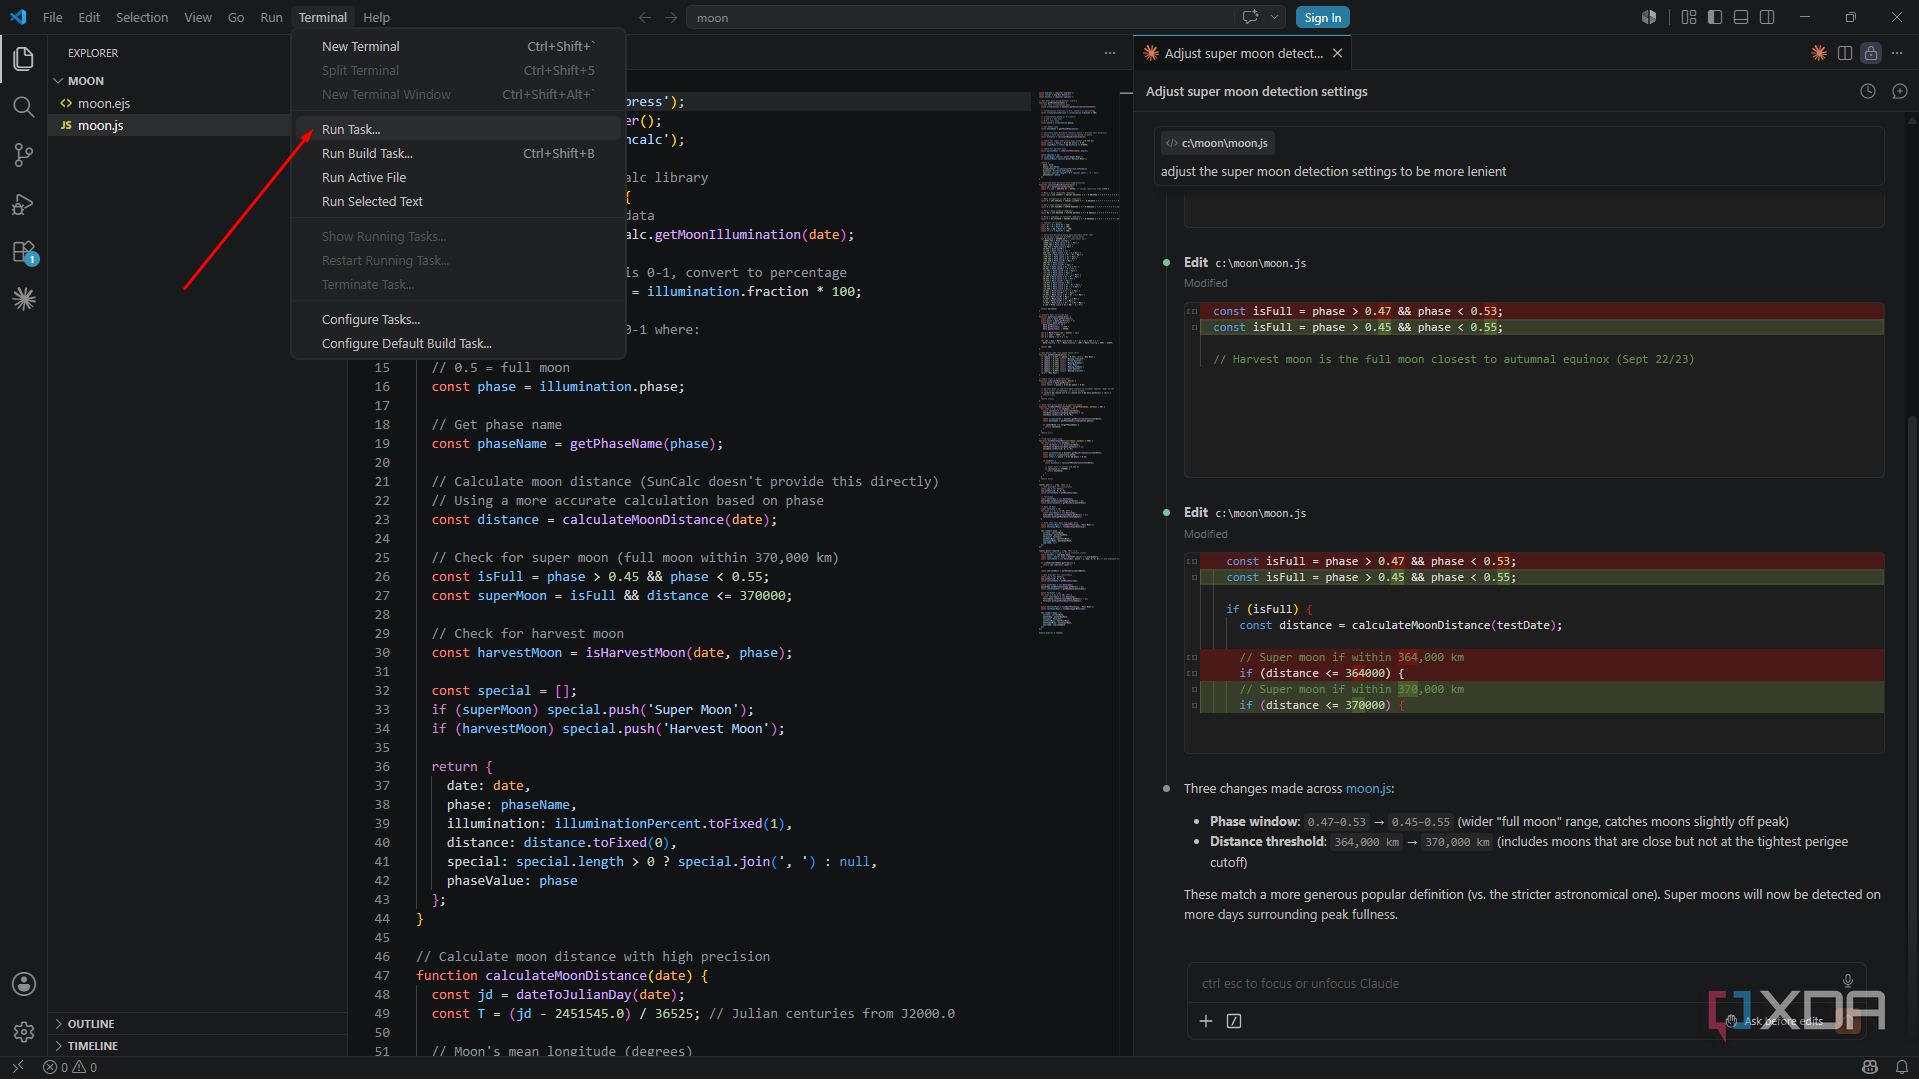Choose Run Build Task... menu entry
Image resolution: width=1919 pixels, height=1079 pixels.
(x=458, y=153)
